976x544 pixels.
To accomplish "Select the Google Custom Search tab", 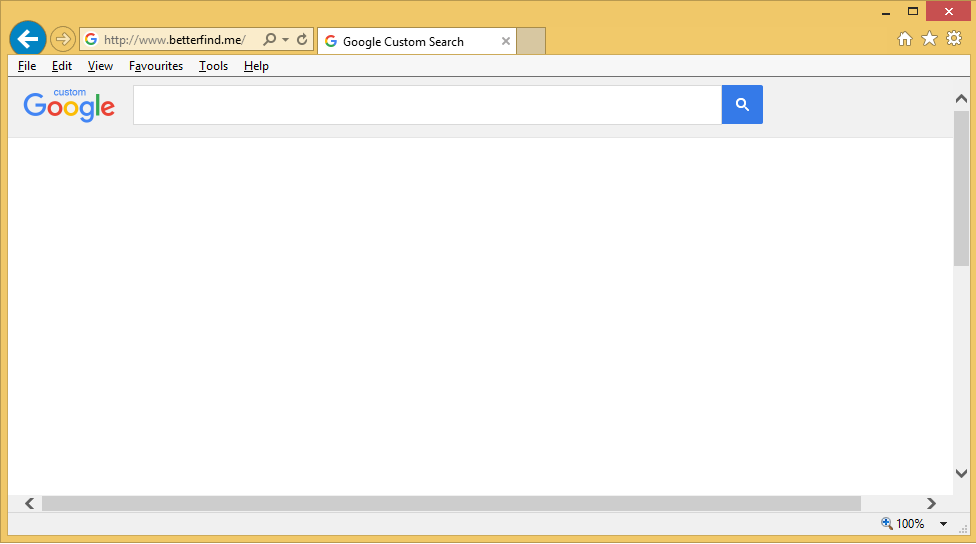I will pyautogui.click(x=403, y=42).
